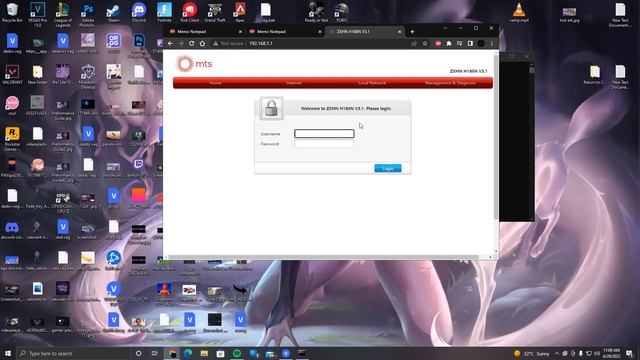Open Management & Diagnosis menu
The height and width of the screenshot is (360, 640).
(x=450, y=83)
